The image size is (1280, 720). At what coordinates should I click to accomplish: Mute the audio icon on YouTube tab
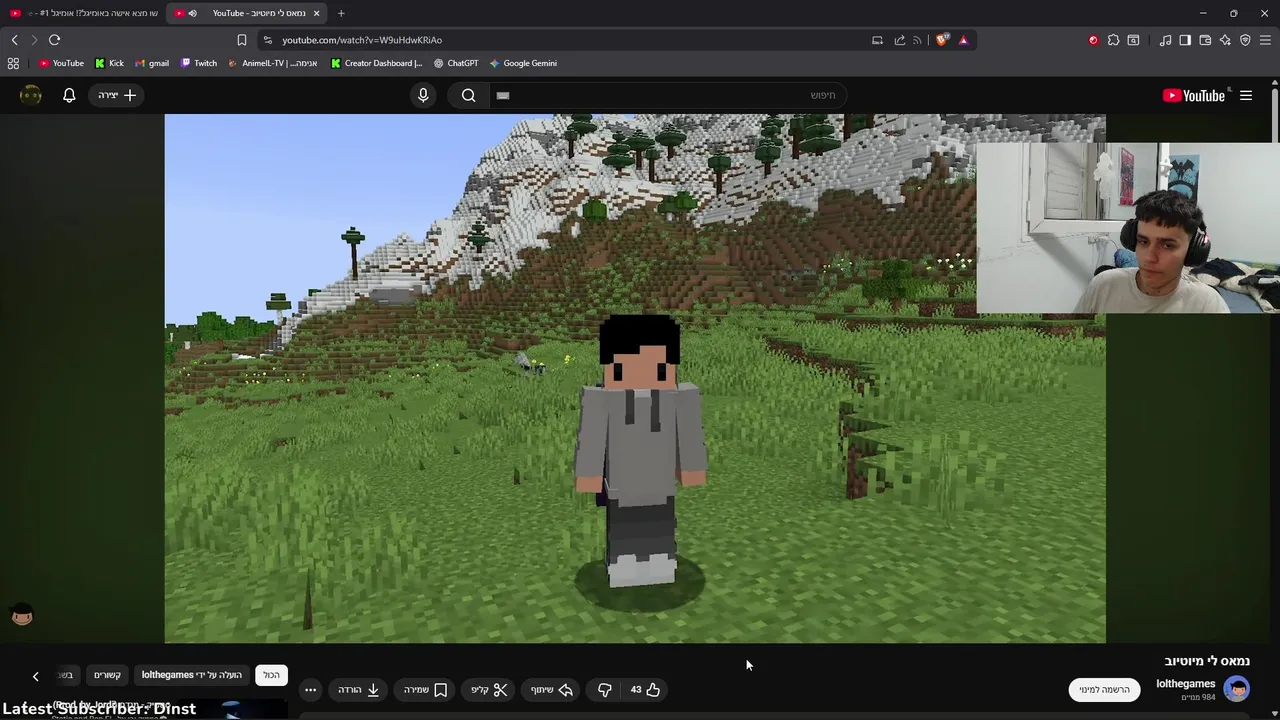192,13
